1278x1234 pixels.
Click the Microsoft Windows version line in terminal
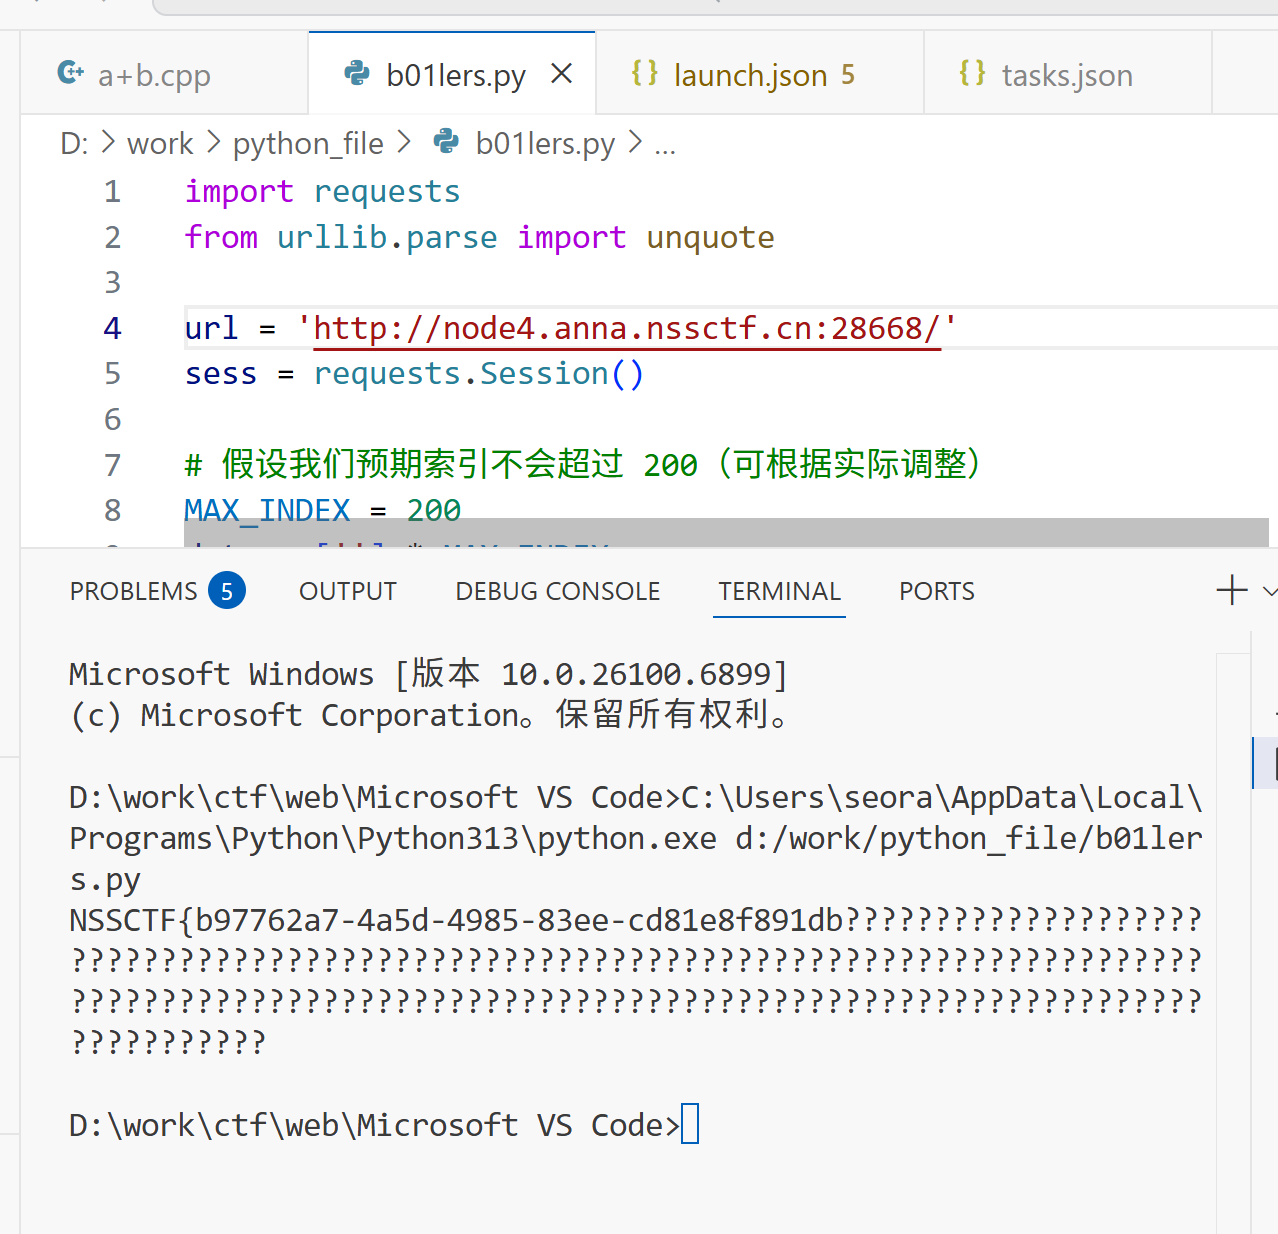click(429, 674)
